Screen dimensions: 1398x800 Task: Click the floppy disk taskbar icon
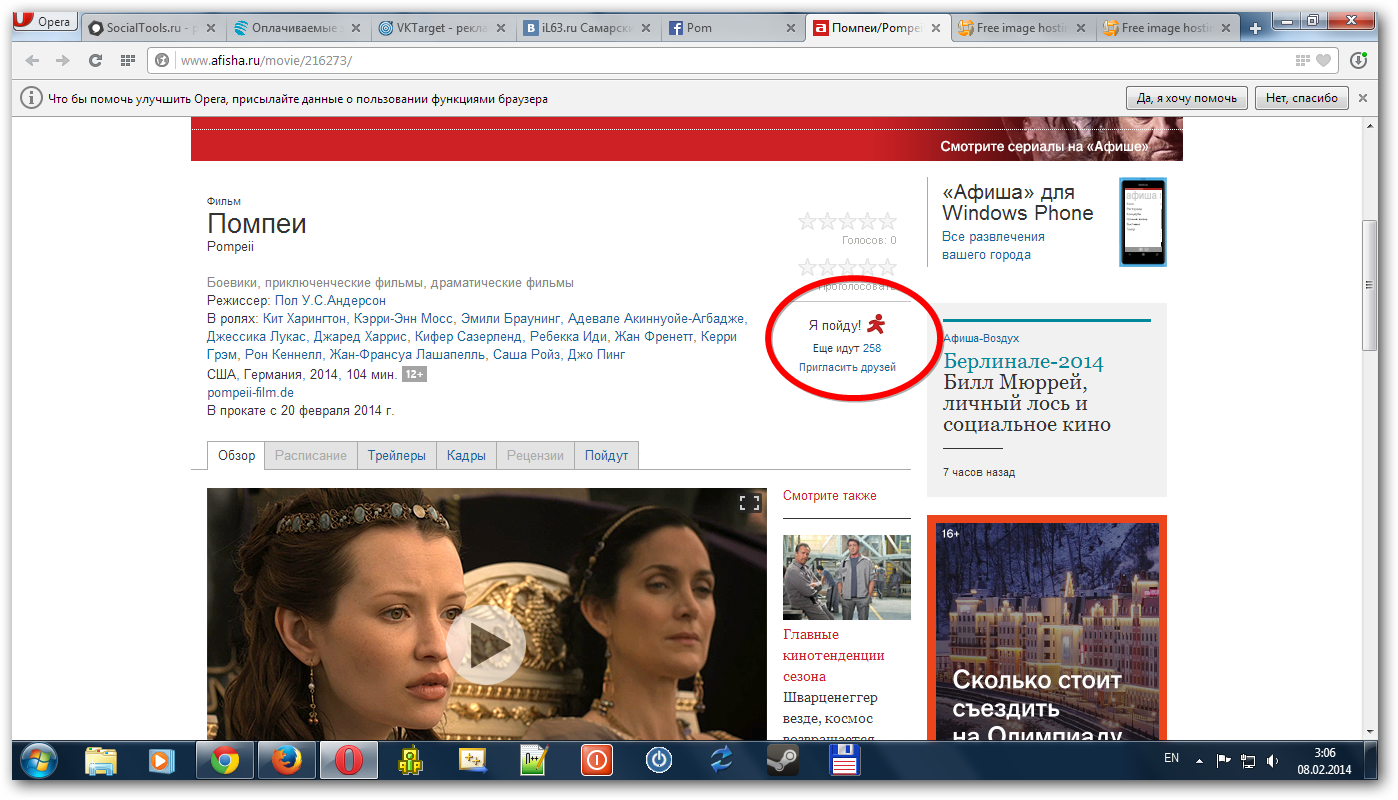(x=844, y=762)
